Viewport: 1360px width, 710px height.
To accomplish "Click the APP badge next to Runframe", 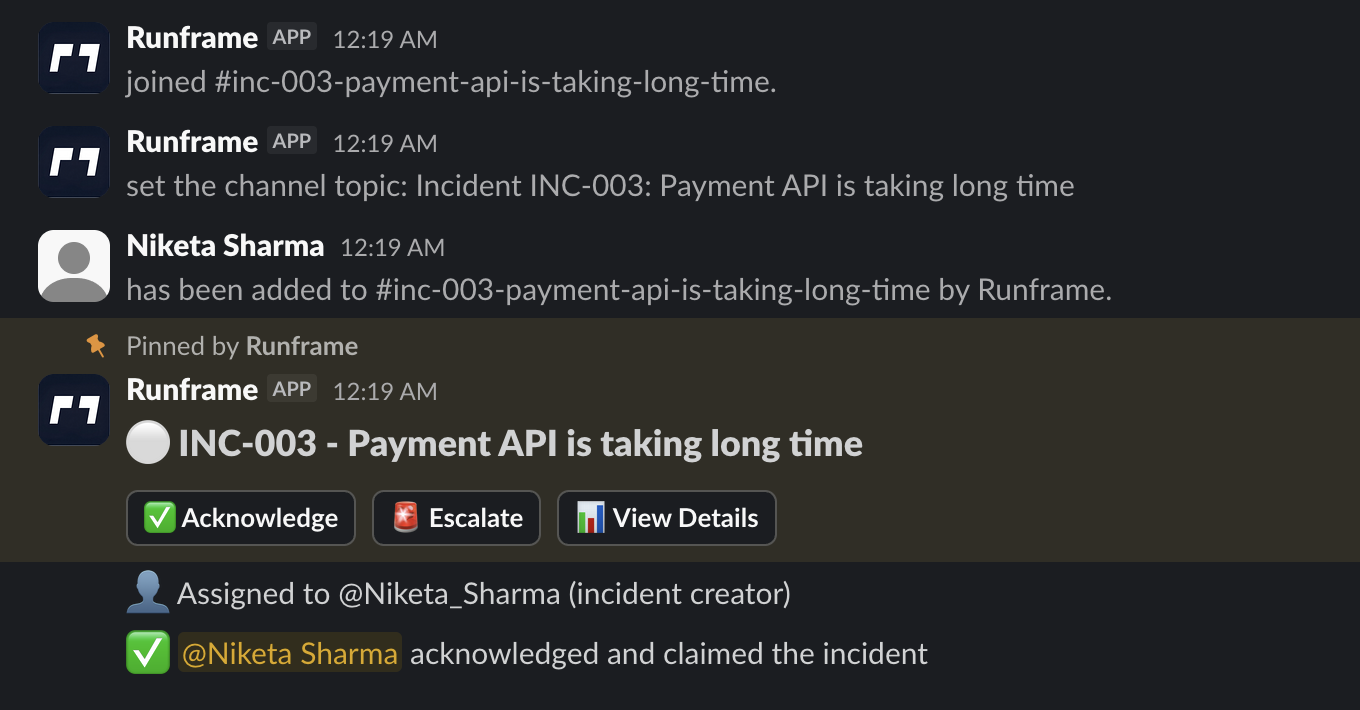I will [x=290, y=389].
